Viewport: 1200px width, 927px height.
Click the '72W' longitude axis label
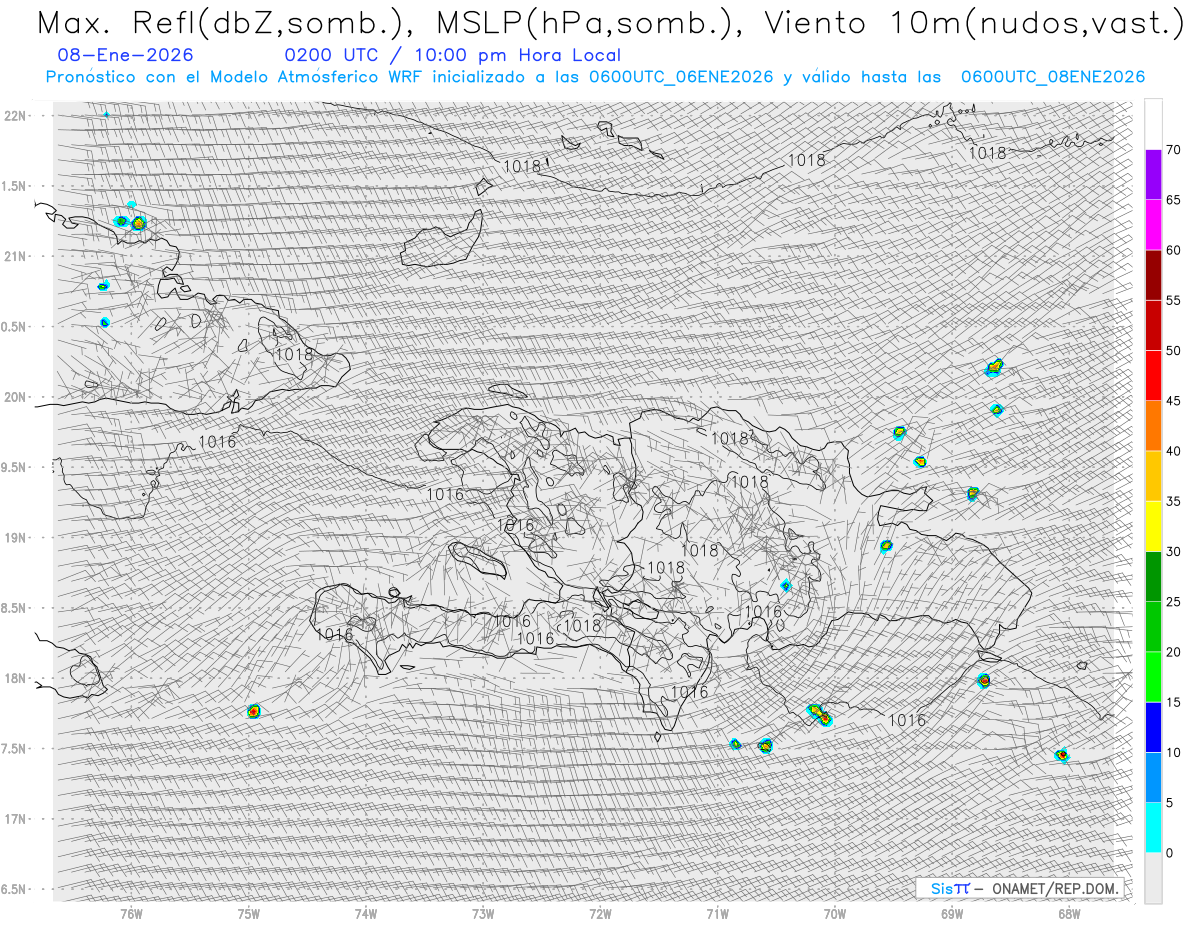pyautogui.click(x=600, y=913)
